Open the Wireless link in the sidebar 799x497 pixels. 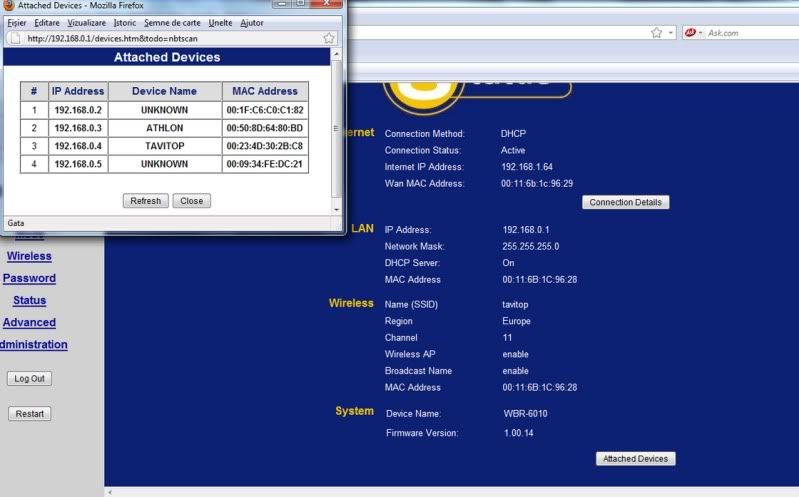29,256
